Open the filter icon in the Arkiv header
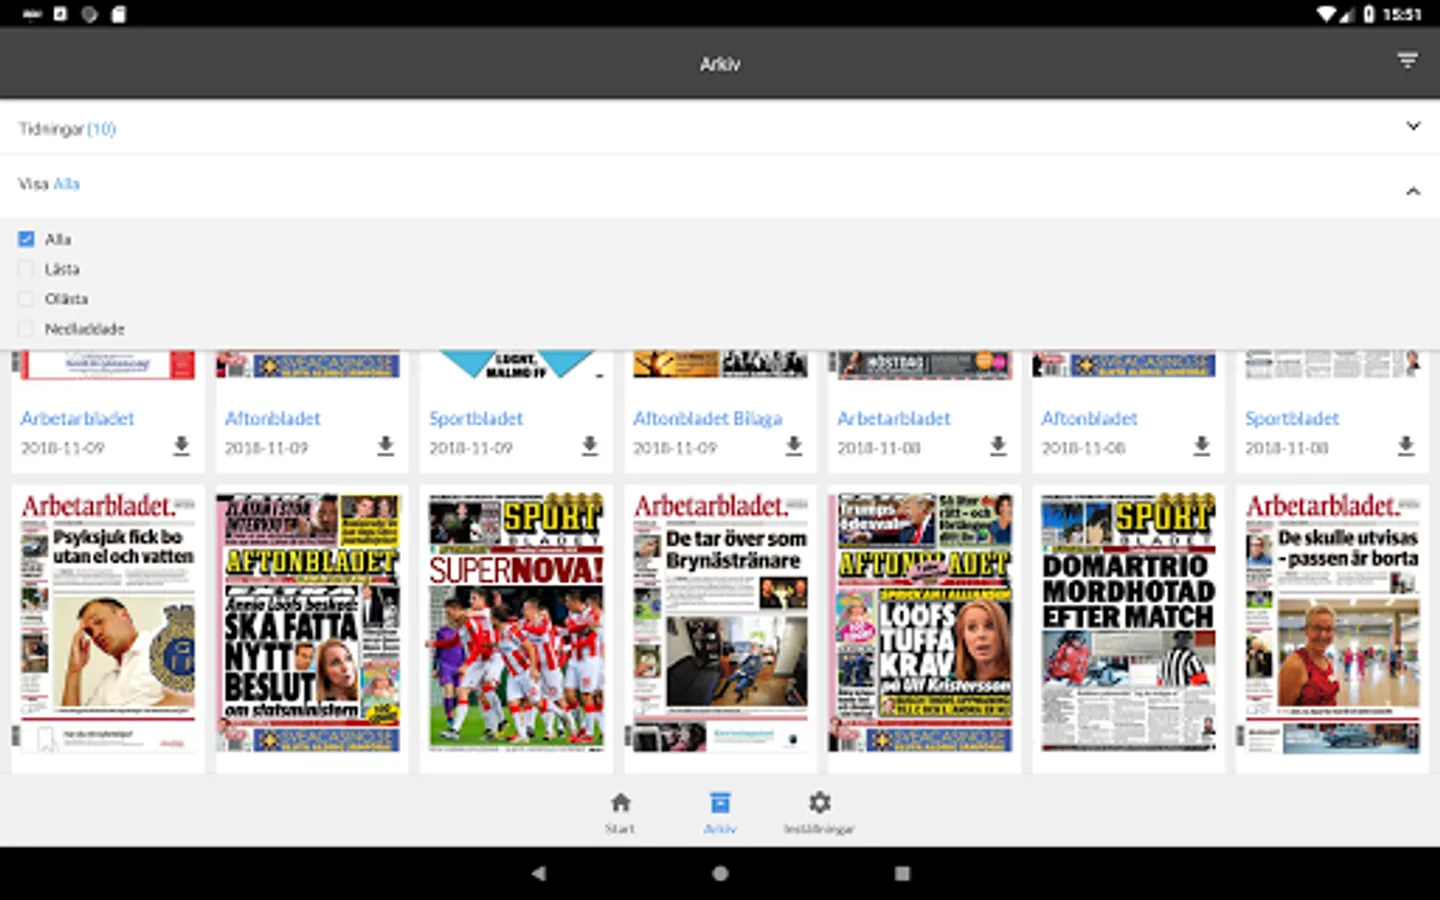The height and width of the screenshot is (900, 1440). click(1407, 62)
